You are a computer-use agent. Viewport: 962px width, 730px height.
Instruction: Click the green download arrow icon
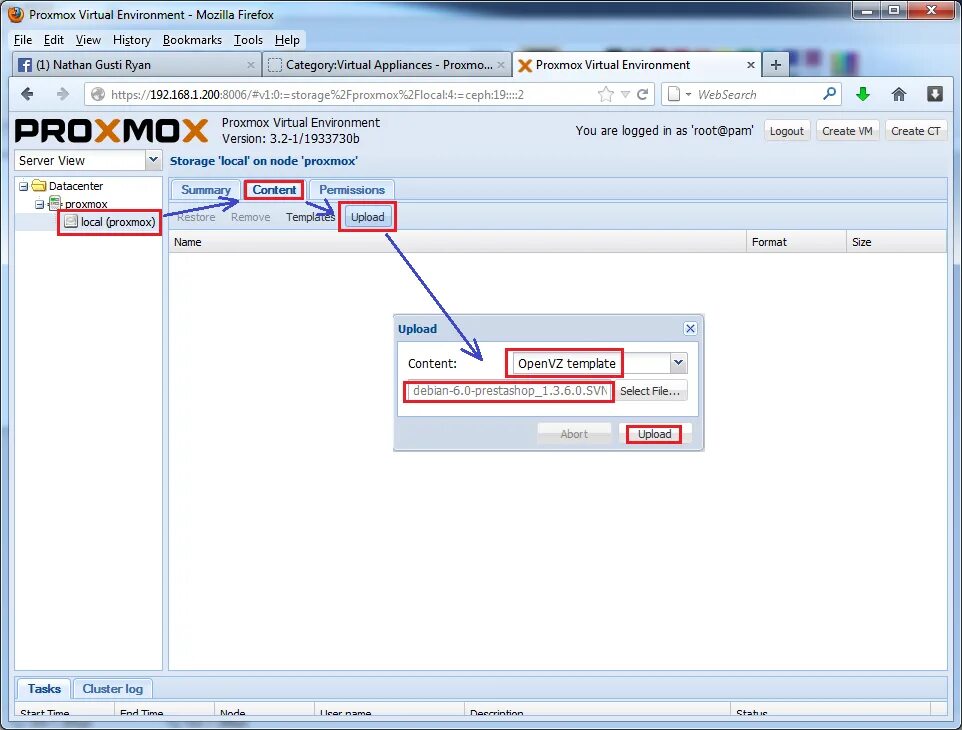point(863,94)
